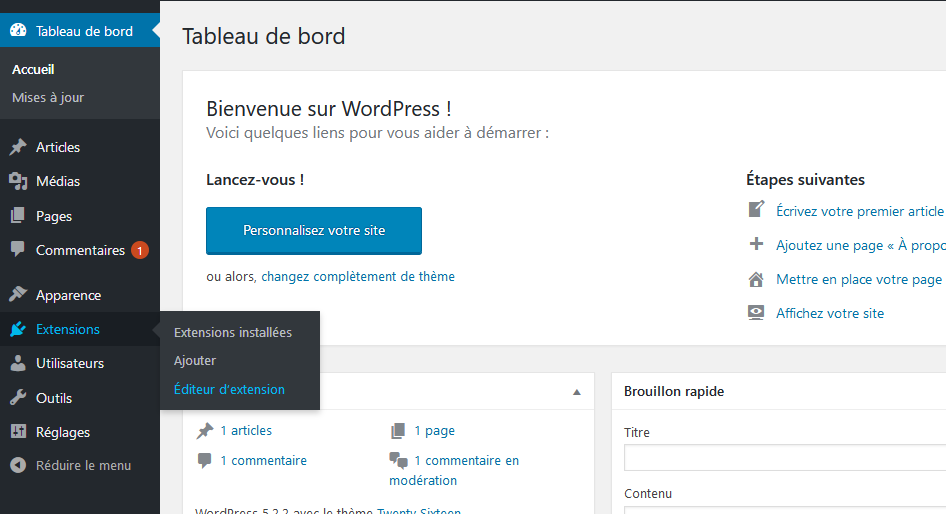The image size is (946, 514).
Task: Choose Extensions installées in flyout menu
Action: (233, 332)
